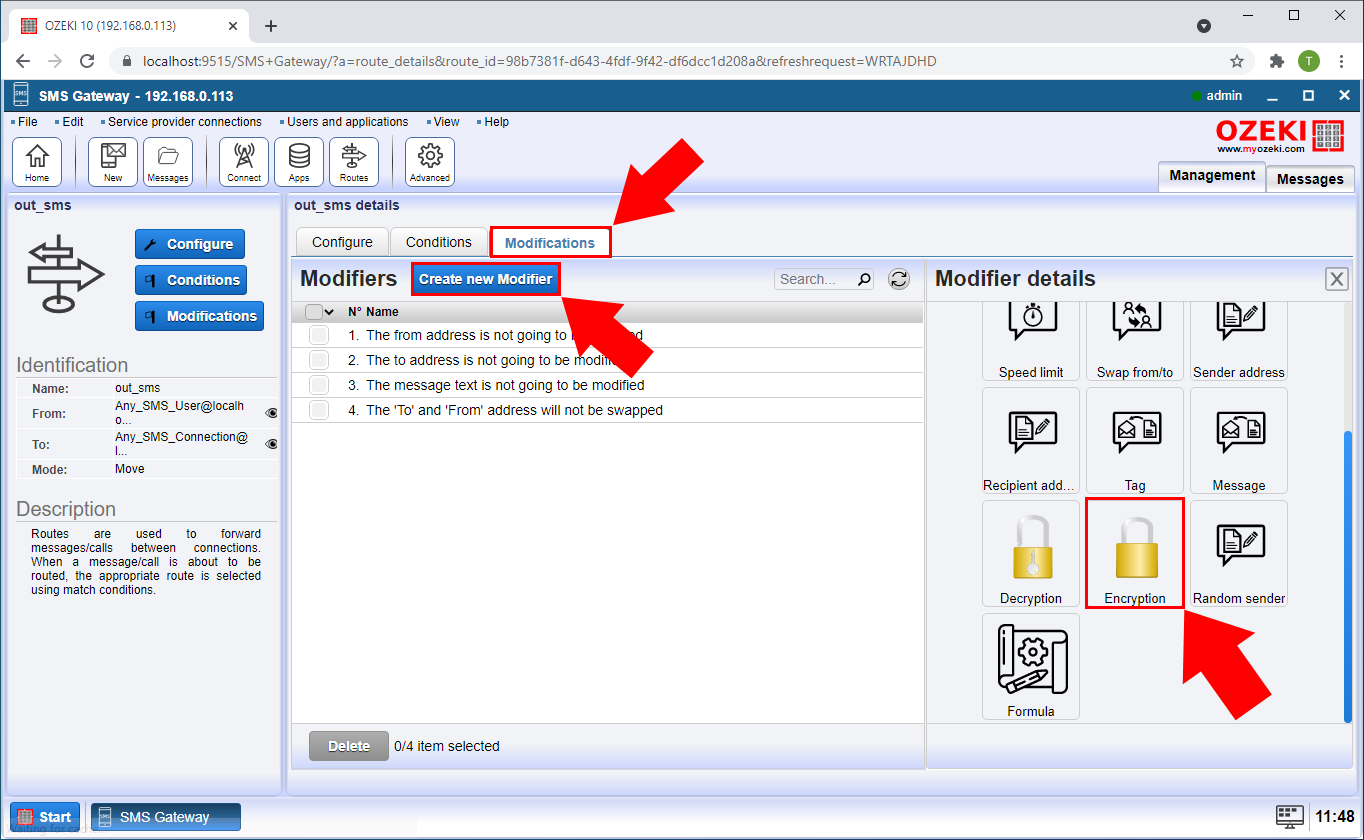Select the Random sender modifier
This screenshot has width=1364, height=840.
tap(1239, 553)
